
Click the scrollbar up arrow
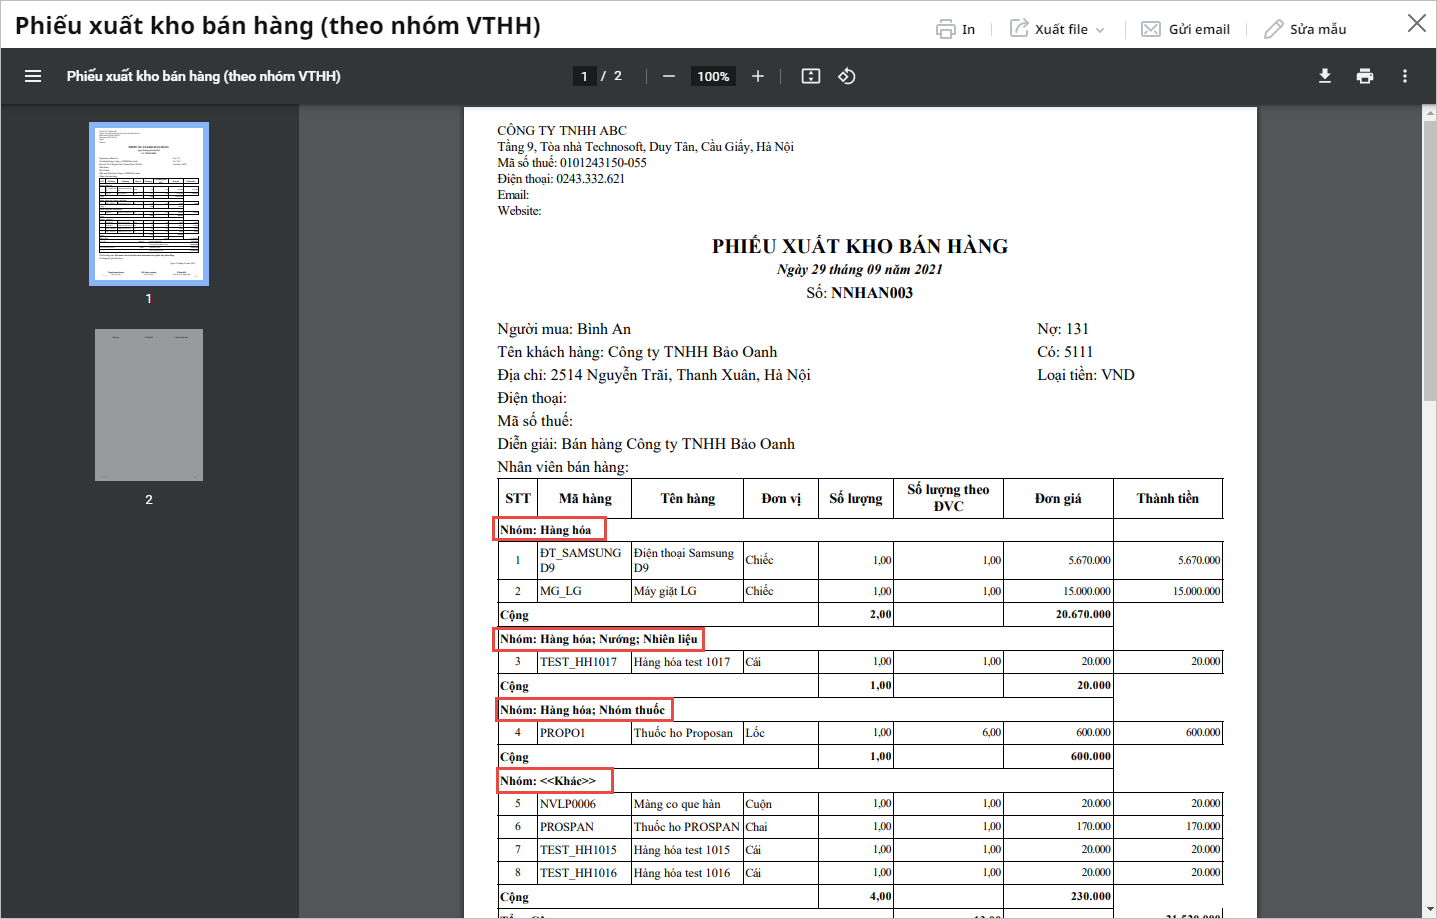(1429, 113)
